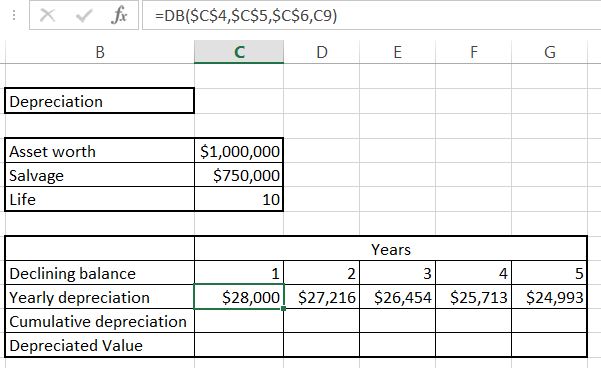The image size is (601, 368).
Task: Select column G header
Action: 550,52
